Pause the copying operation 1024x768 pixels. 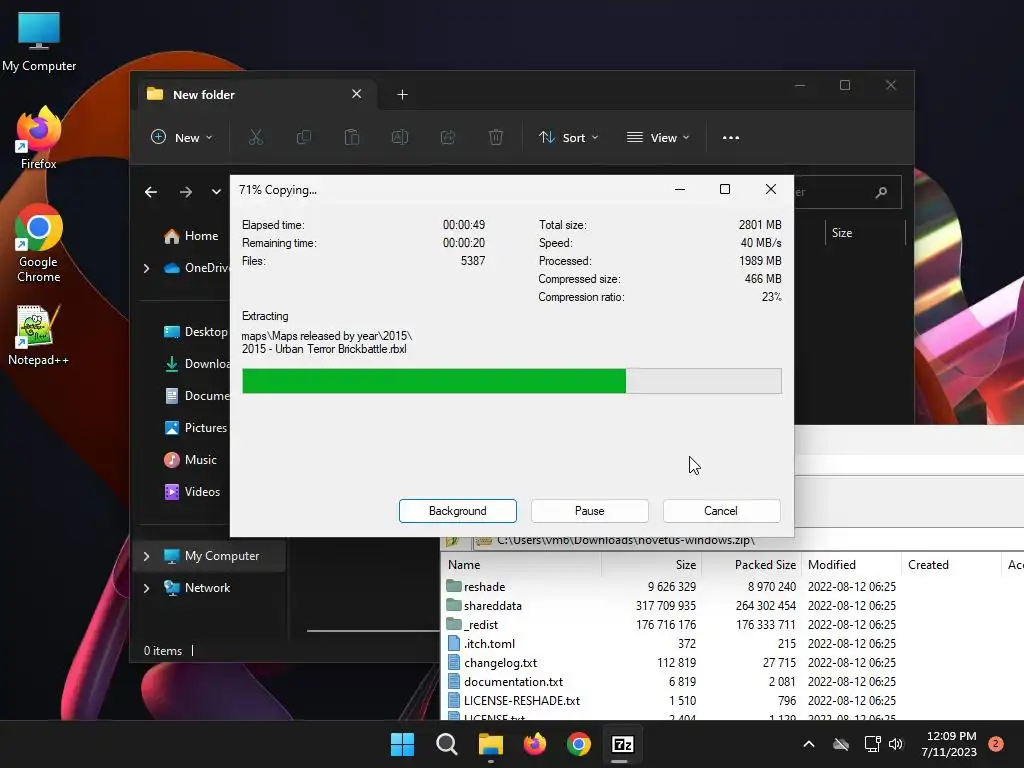tap(589, 511)
